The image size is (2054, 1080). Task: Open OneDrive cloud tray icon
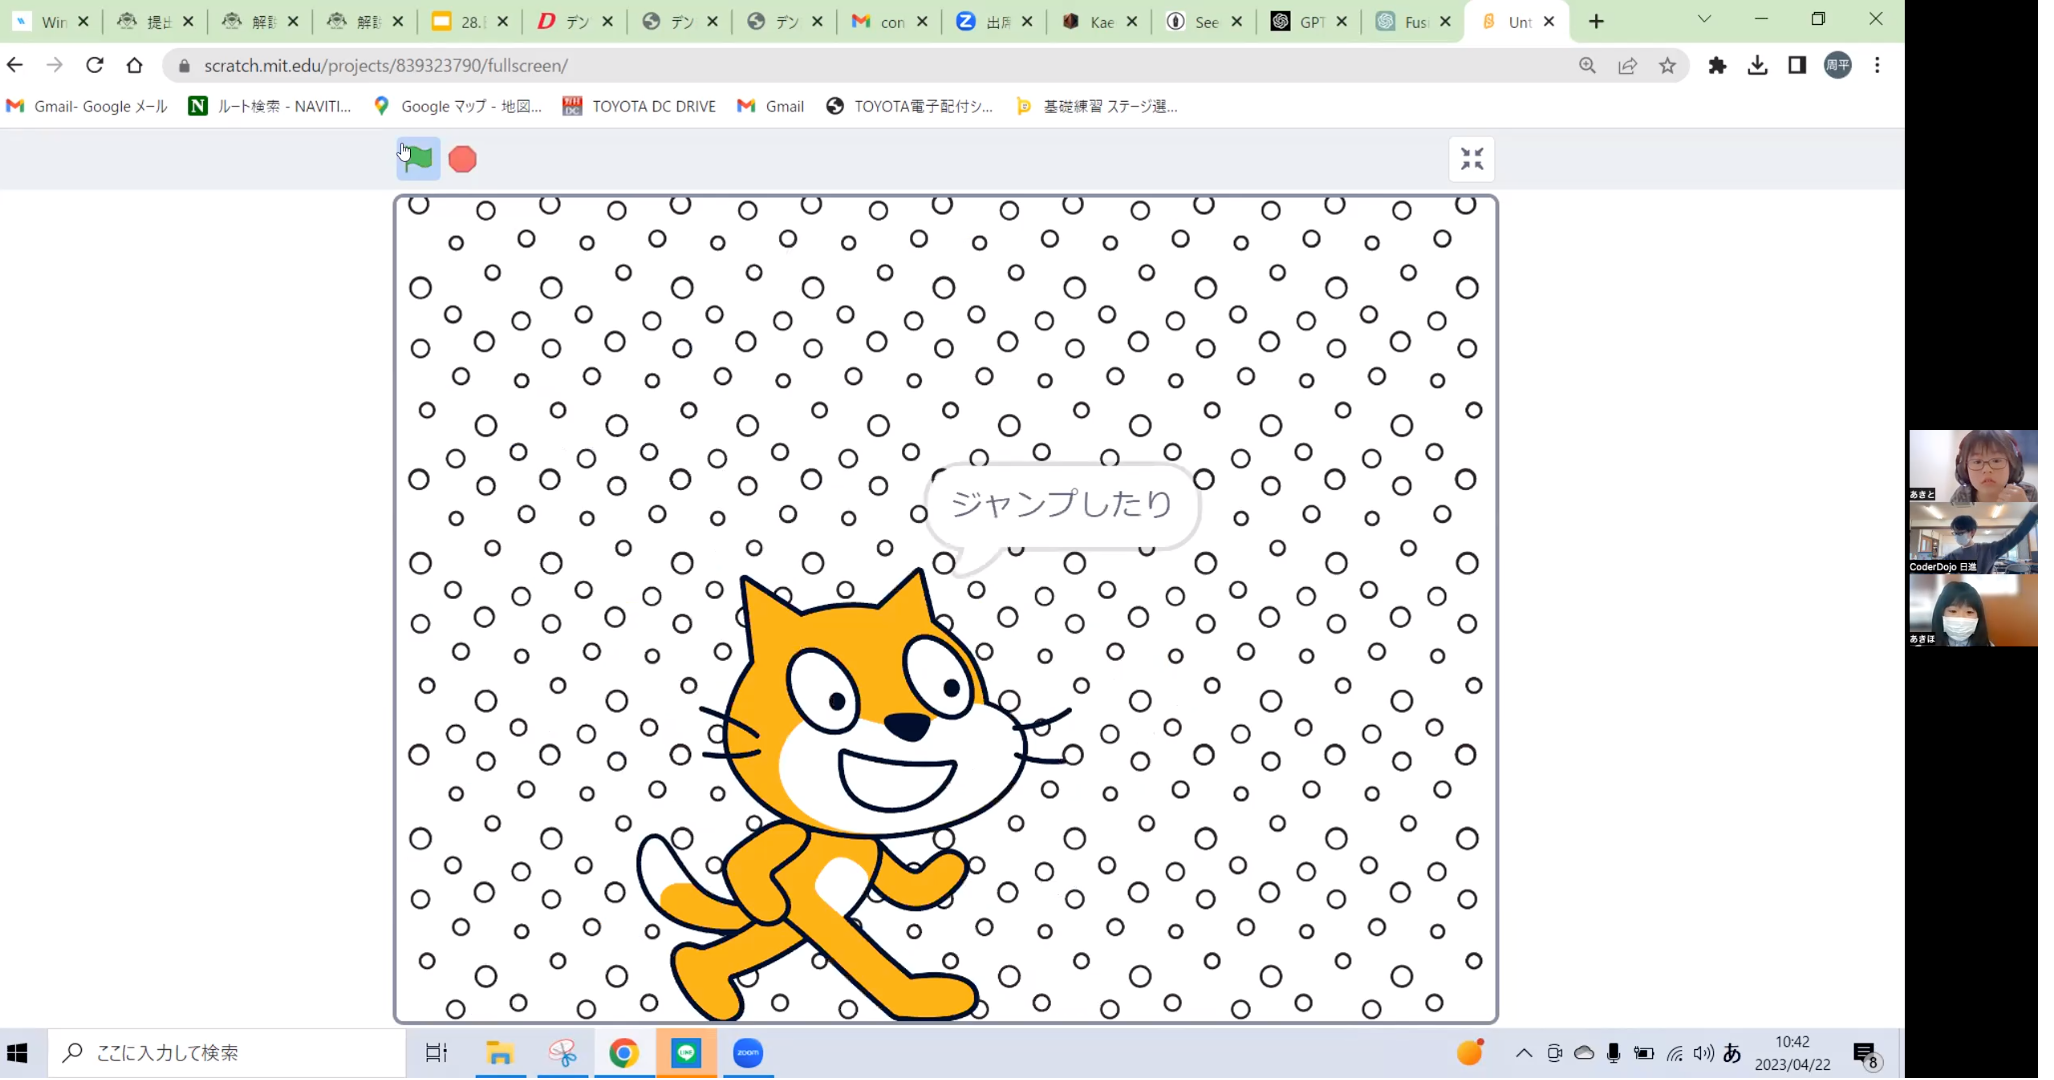[x=1584, y=1053]
